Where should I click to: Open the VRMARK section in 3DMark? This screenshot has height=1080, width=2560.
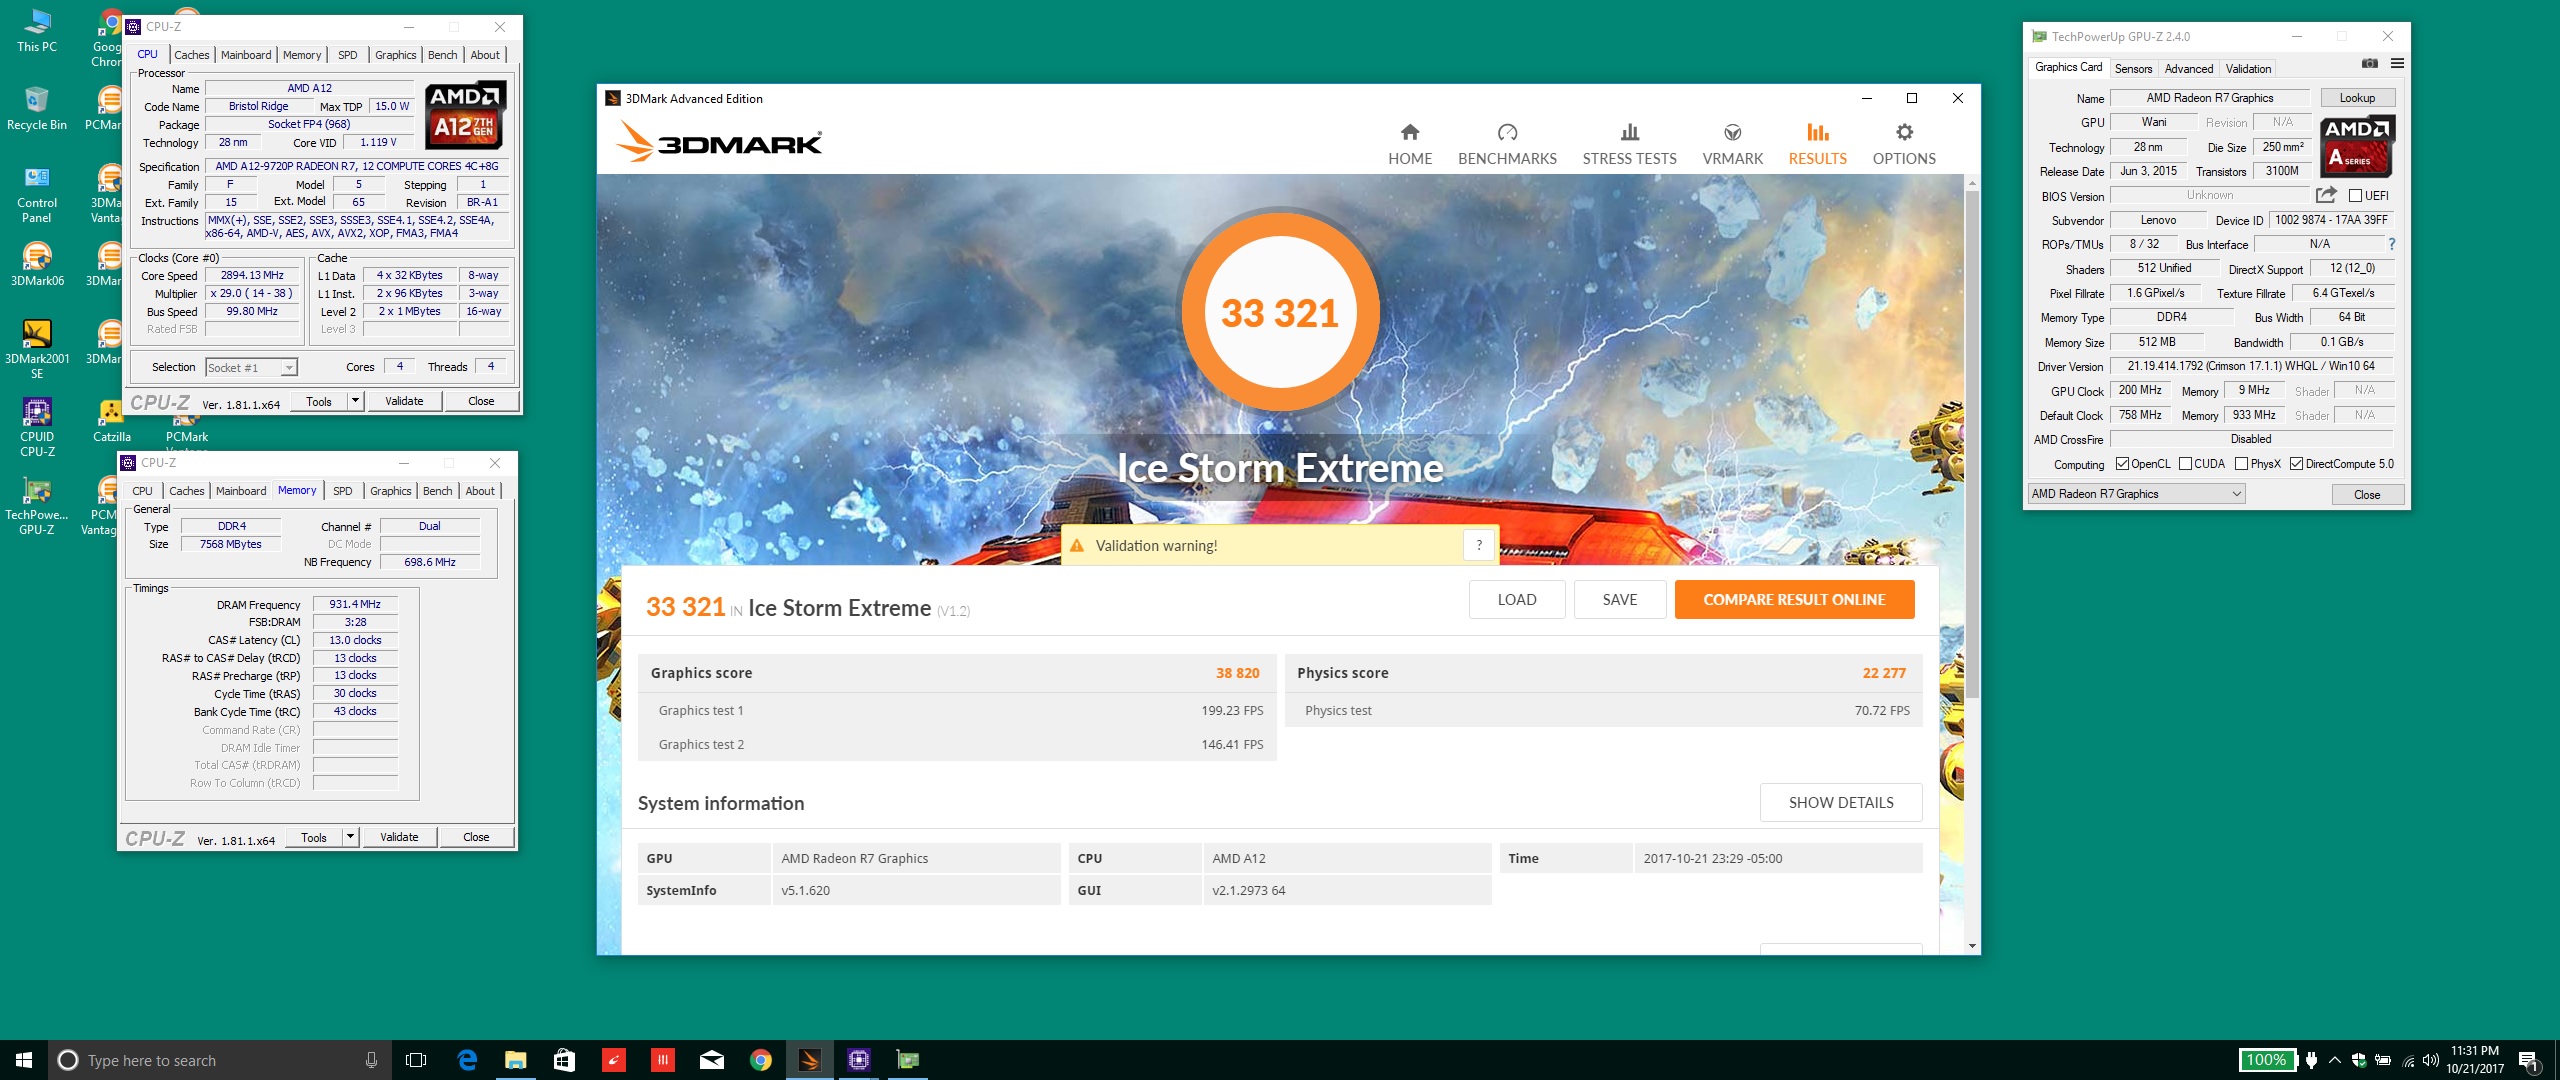click(x=1732, y=144)
